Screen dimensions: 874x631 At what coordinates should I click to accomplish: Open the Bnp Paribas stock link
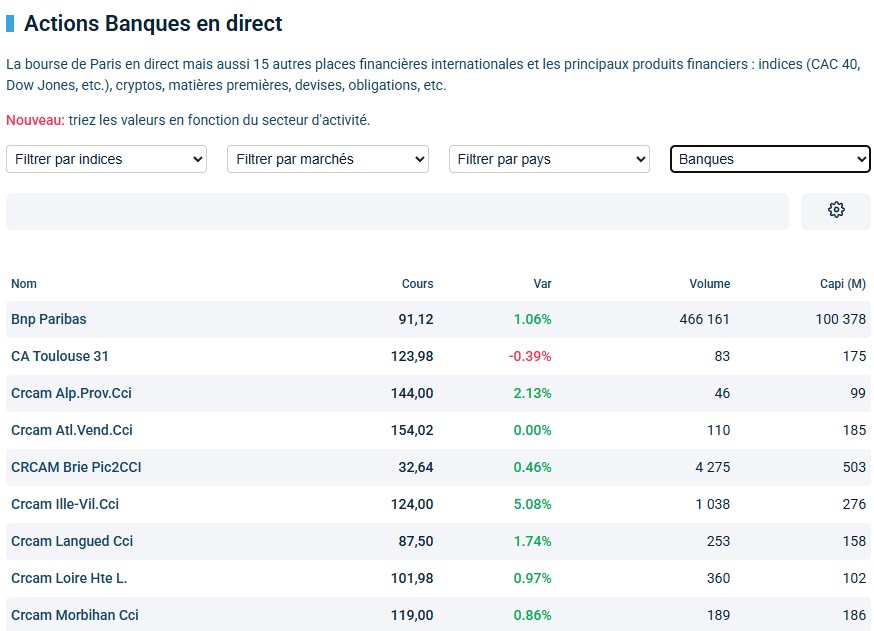(49, 320)
